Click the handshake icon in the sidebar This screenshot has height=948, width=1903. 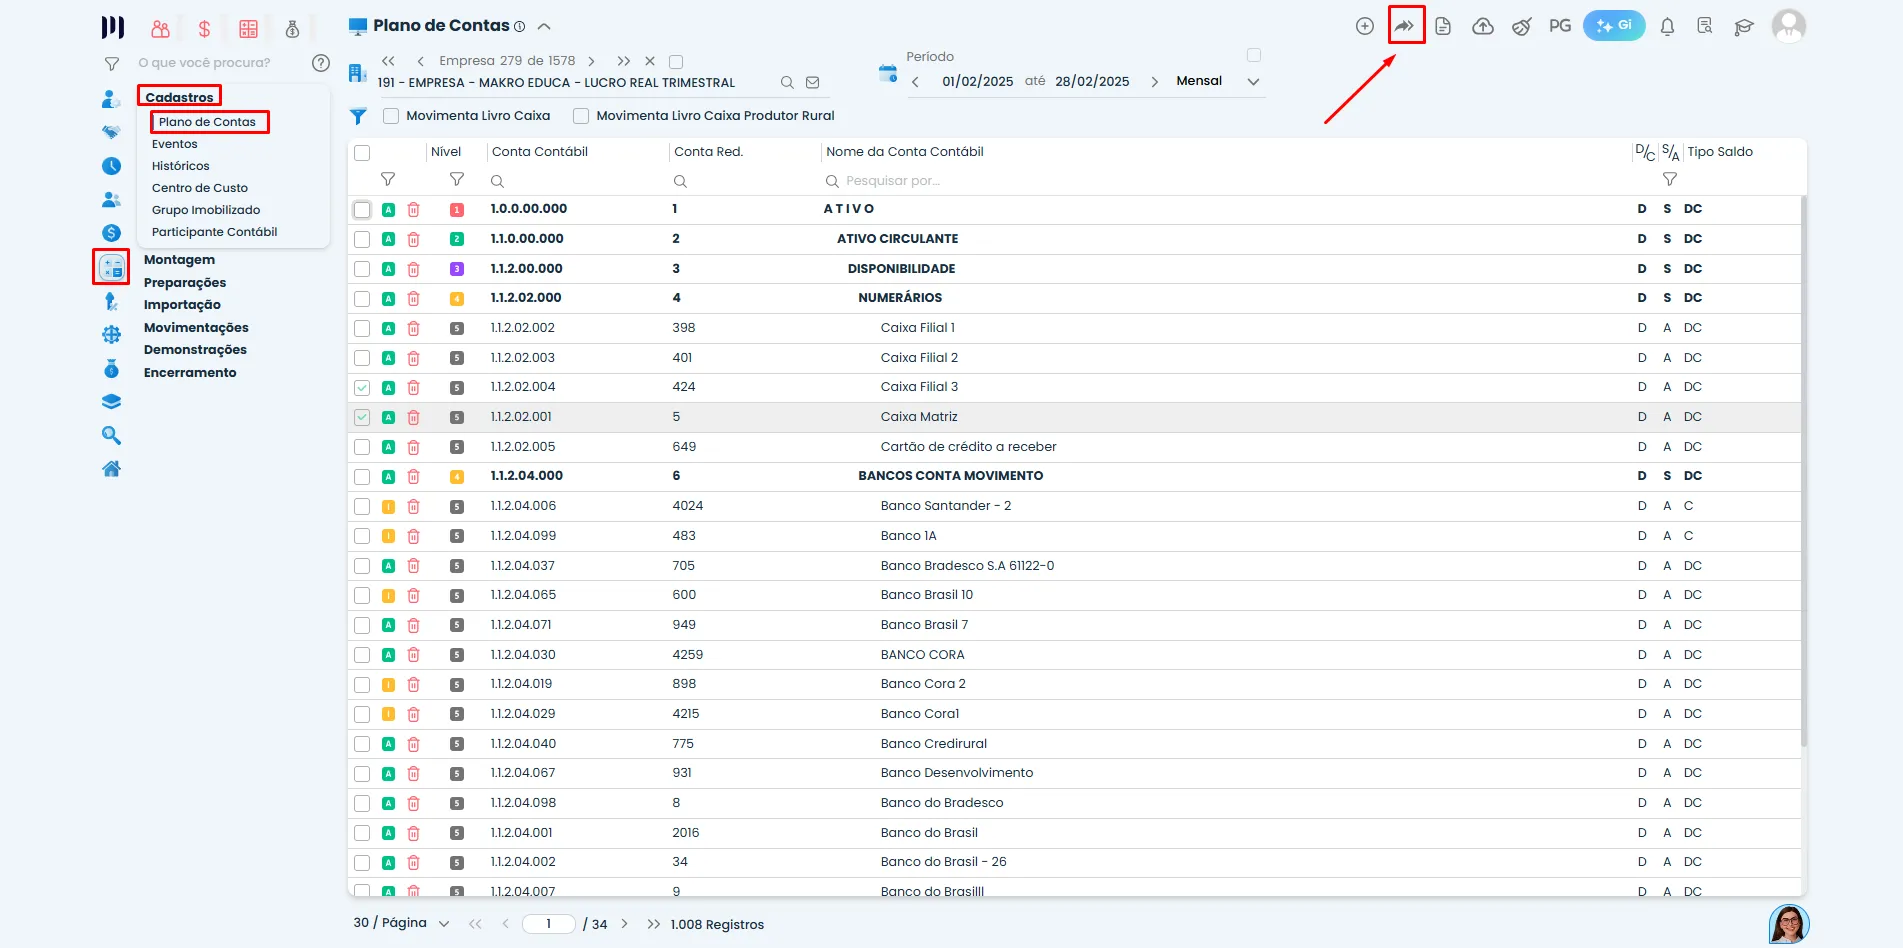111,132
